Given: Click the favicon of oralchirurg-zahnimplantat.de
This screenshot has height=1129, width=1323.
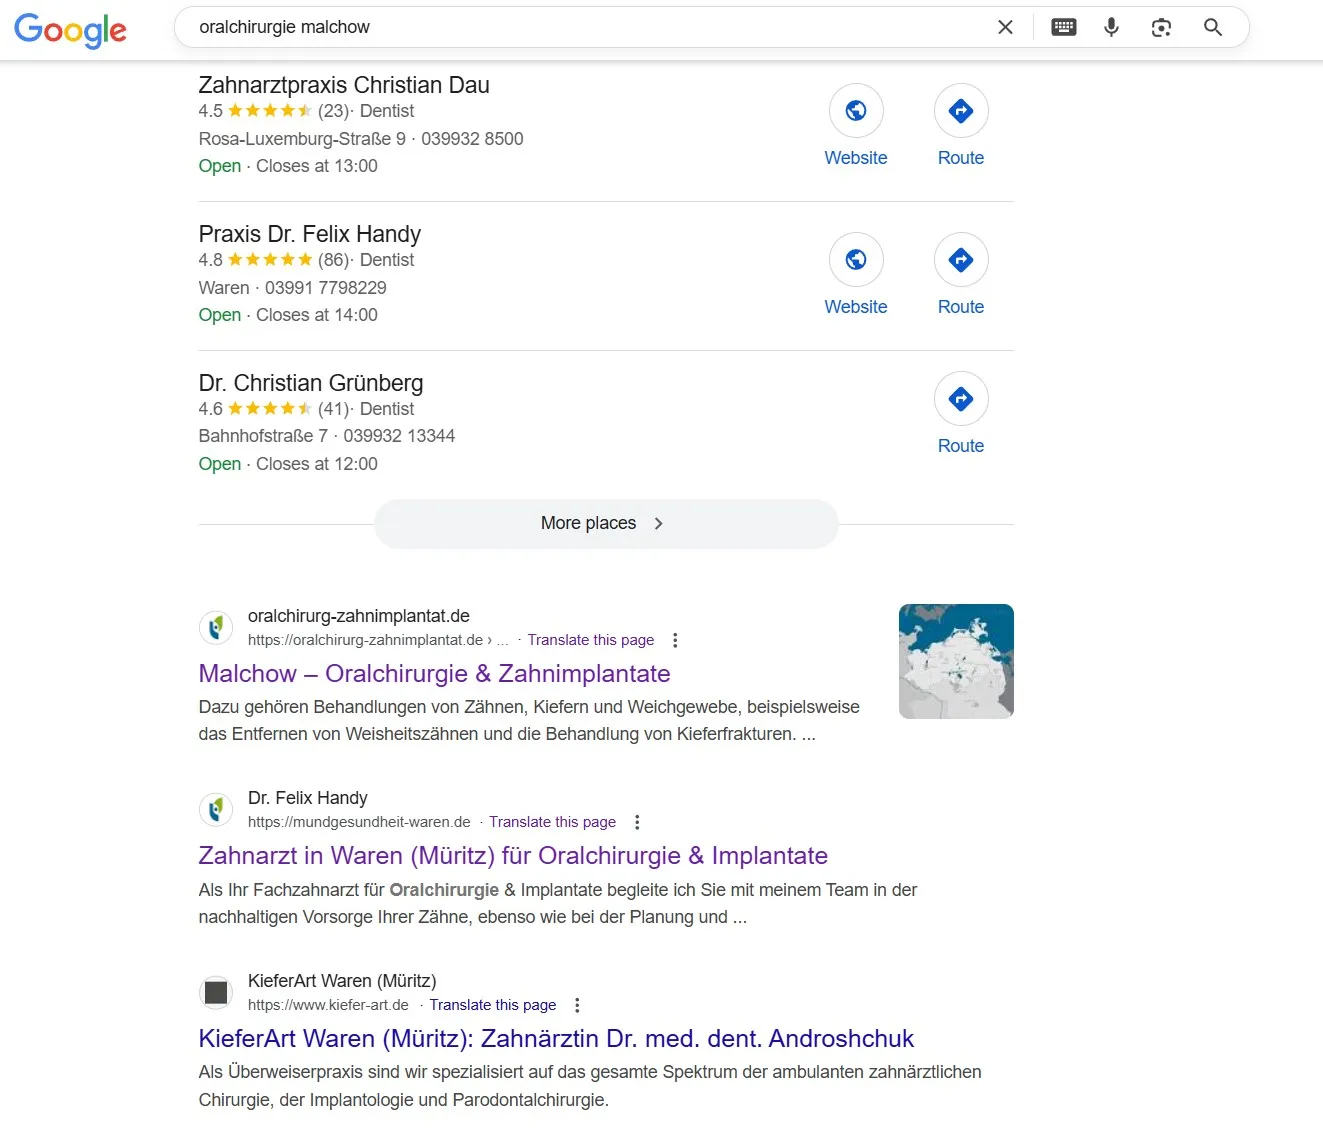Looking at the screenshot, I should (216, 627).
